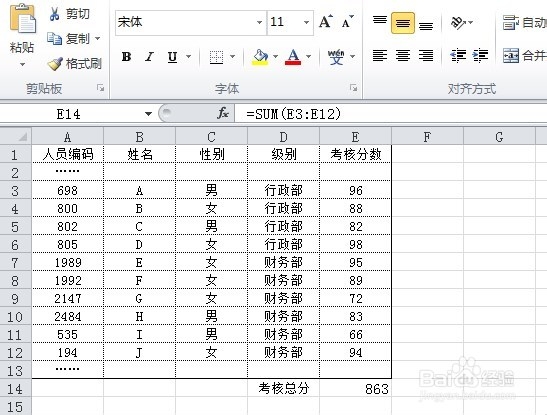Click the score cell with 72
Viewport: 547px width, 415px height.
(x=355, y=298)
